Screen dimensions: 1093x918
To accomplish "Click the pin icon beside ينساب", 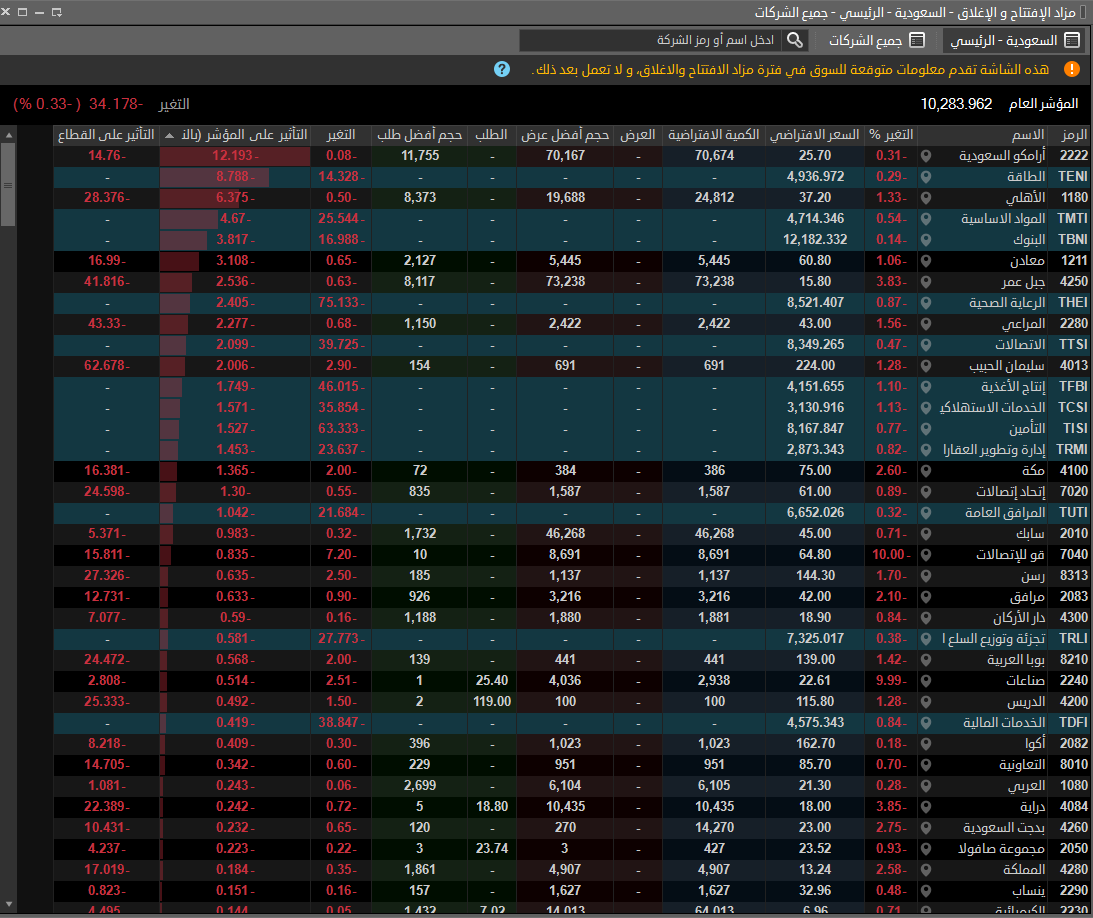I will click(926, 891).
